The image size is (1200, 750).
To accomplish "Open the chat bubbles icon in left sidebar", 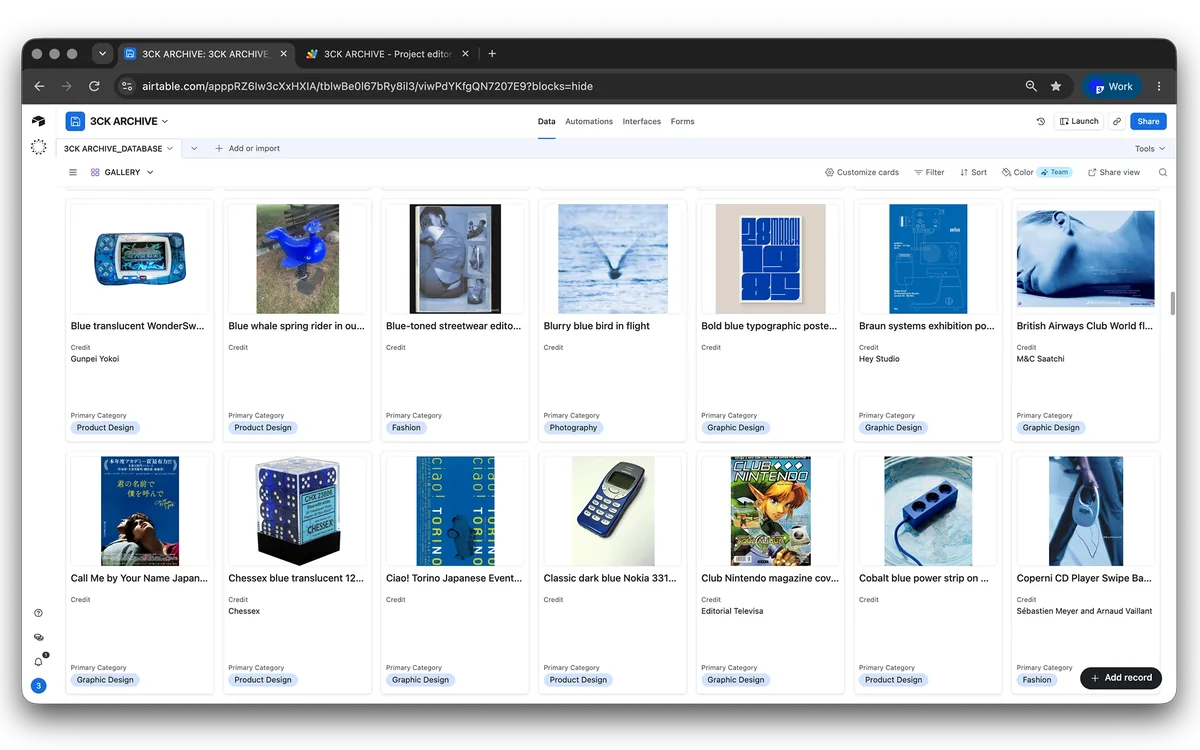I will tap(38, 637).
